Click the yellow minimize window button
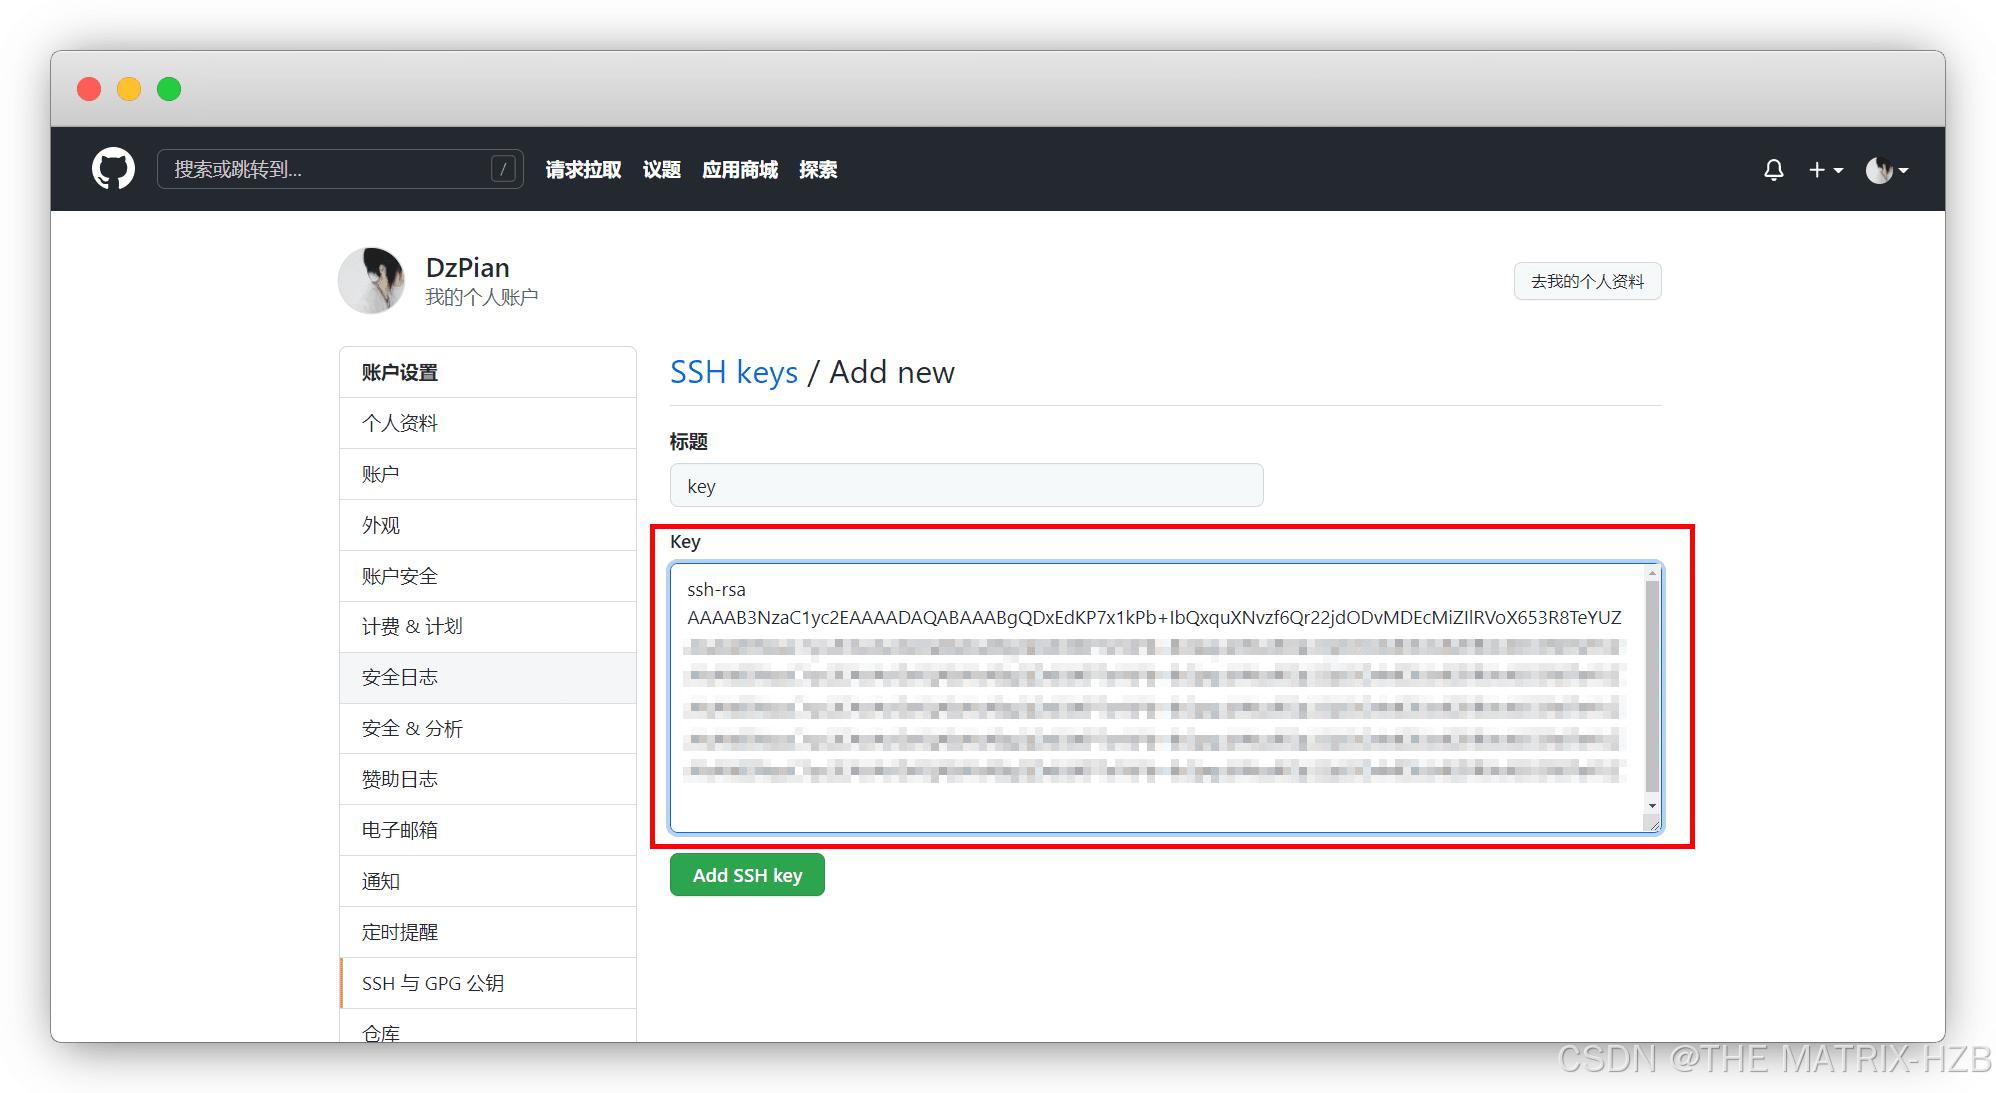 pos(129,89)
